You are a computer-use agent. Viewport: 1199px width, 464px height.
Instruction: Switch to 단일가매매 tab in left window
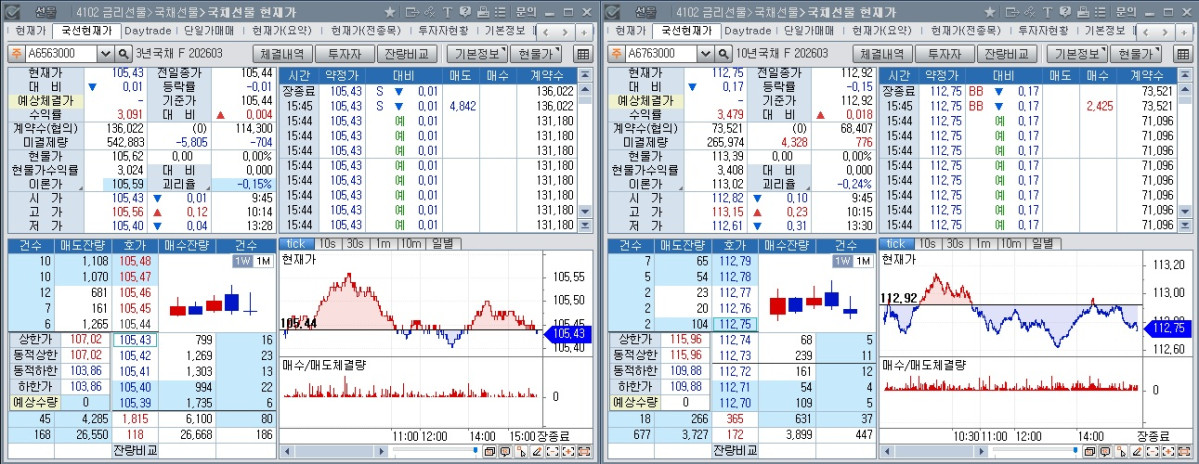tap(210, 31)
